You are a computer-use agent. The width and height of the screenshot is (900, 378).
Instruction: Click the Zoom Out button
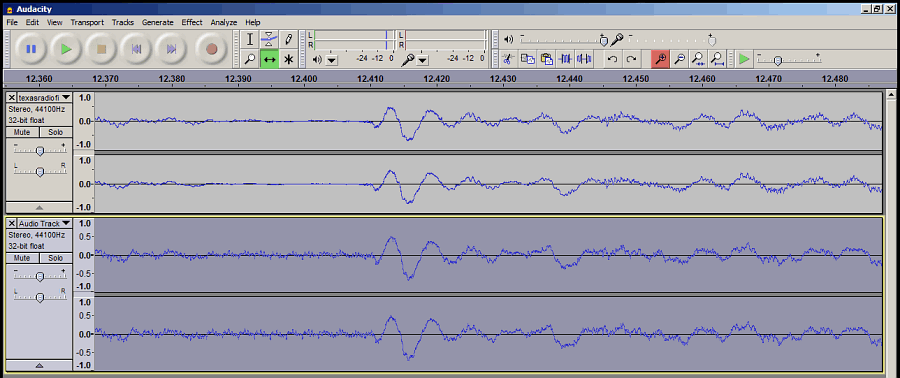point(679,59)
